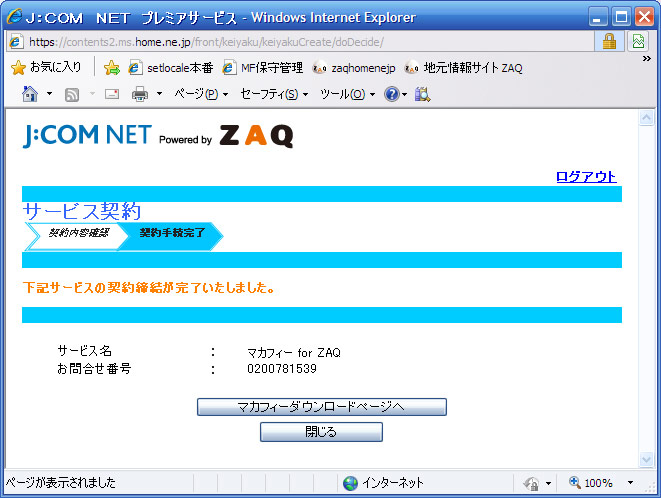Screen dimensions: 661x498
Task: Click the scrollbar down arrow
Action: click(646, 459)
